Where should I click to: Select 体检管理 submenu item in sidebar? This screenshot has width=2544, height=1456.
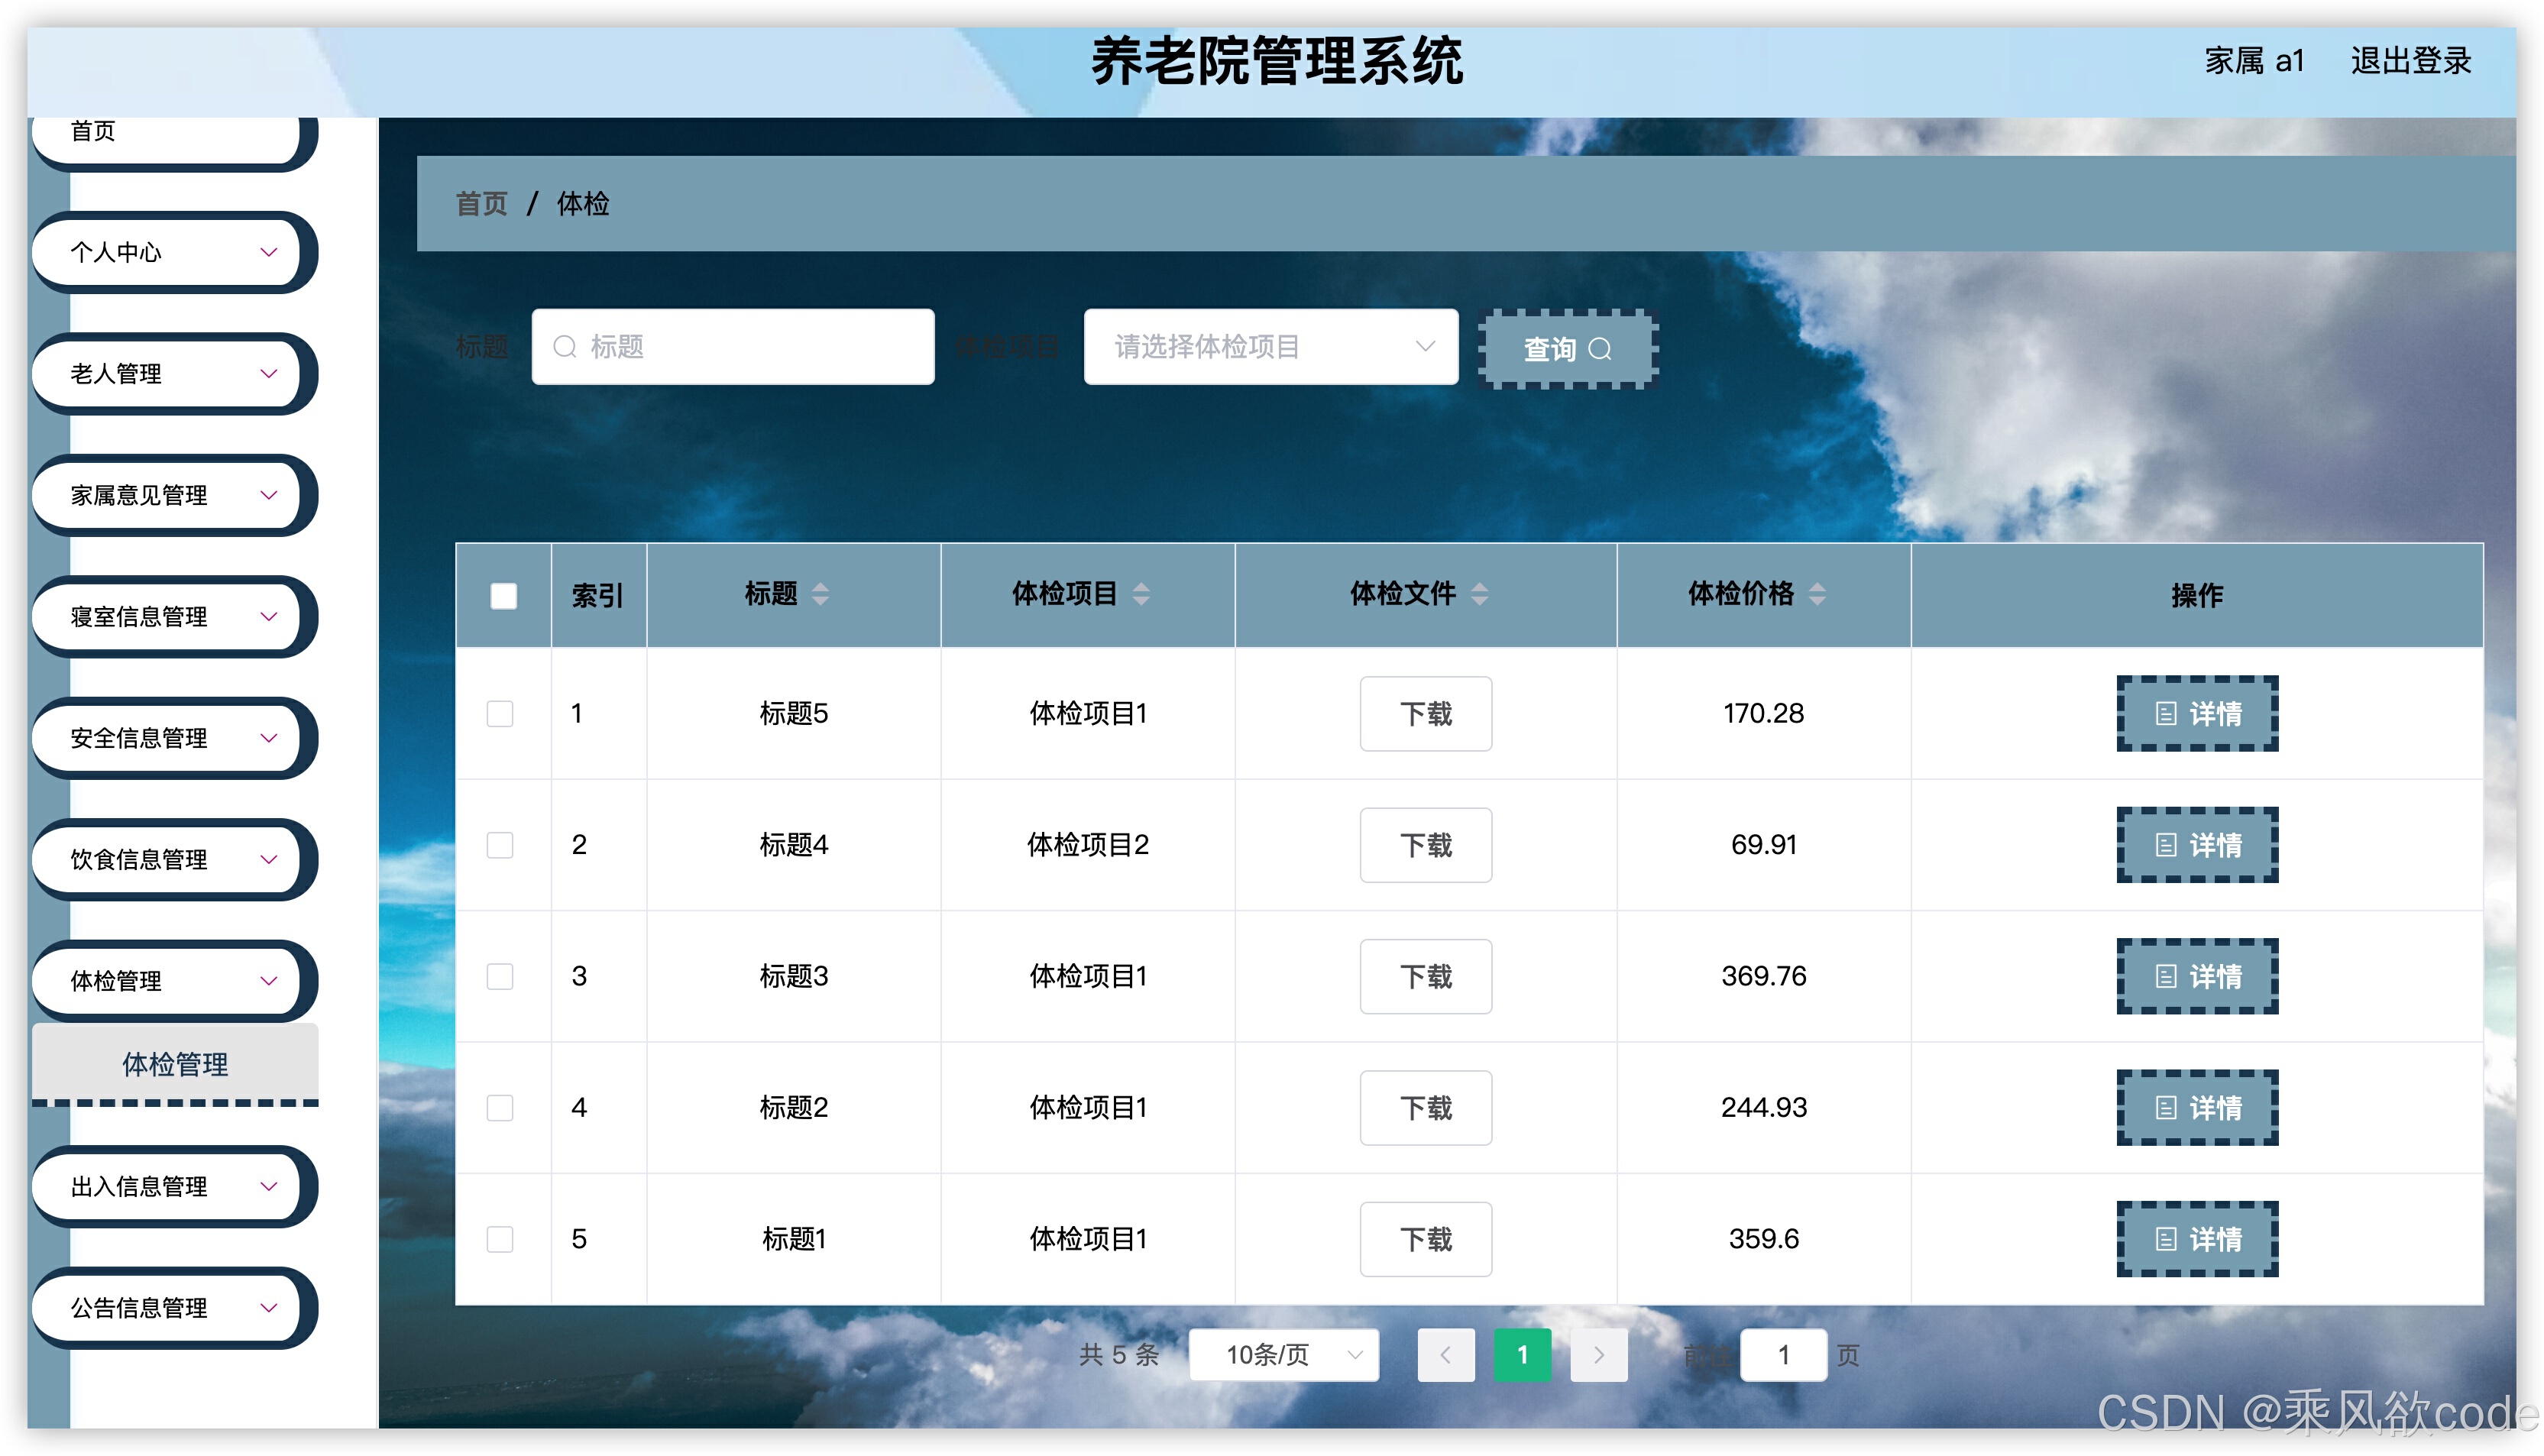[175, 1064]
